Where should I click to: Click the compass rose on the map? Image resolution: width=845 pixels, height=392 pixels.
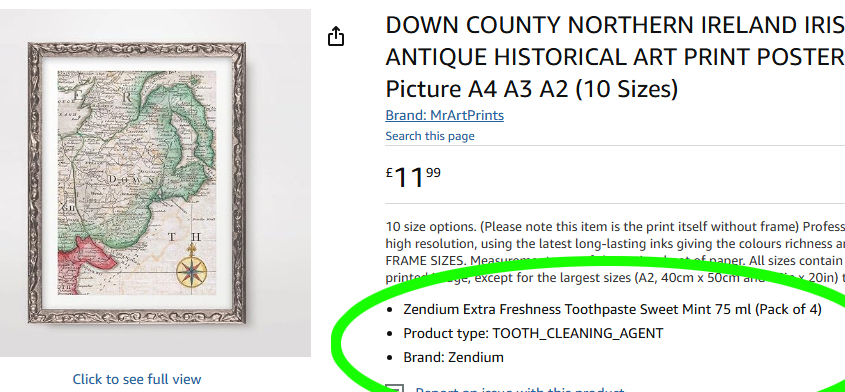(x=191, y=269)
